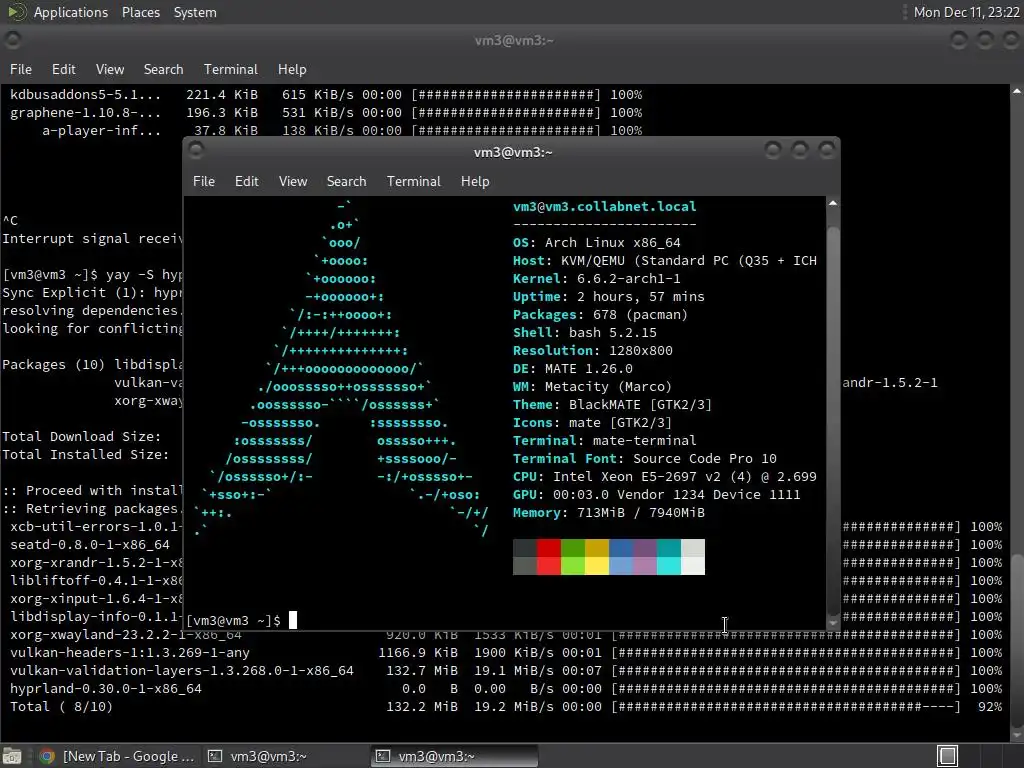This screenshot has width=1024, height=768.
Task: Click the Uptime: 2 hours, 57 mins line
Action: [609, 296]
